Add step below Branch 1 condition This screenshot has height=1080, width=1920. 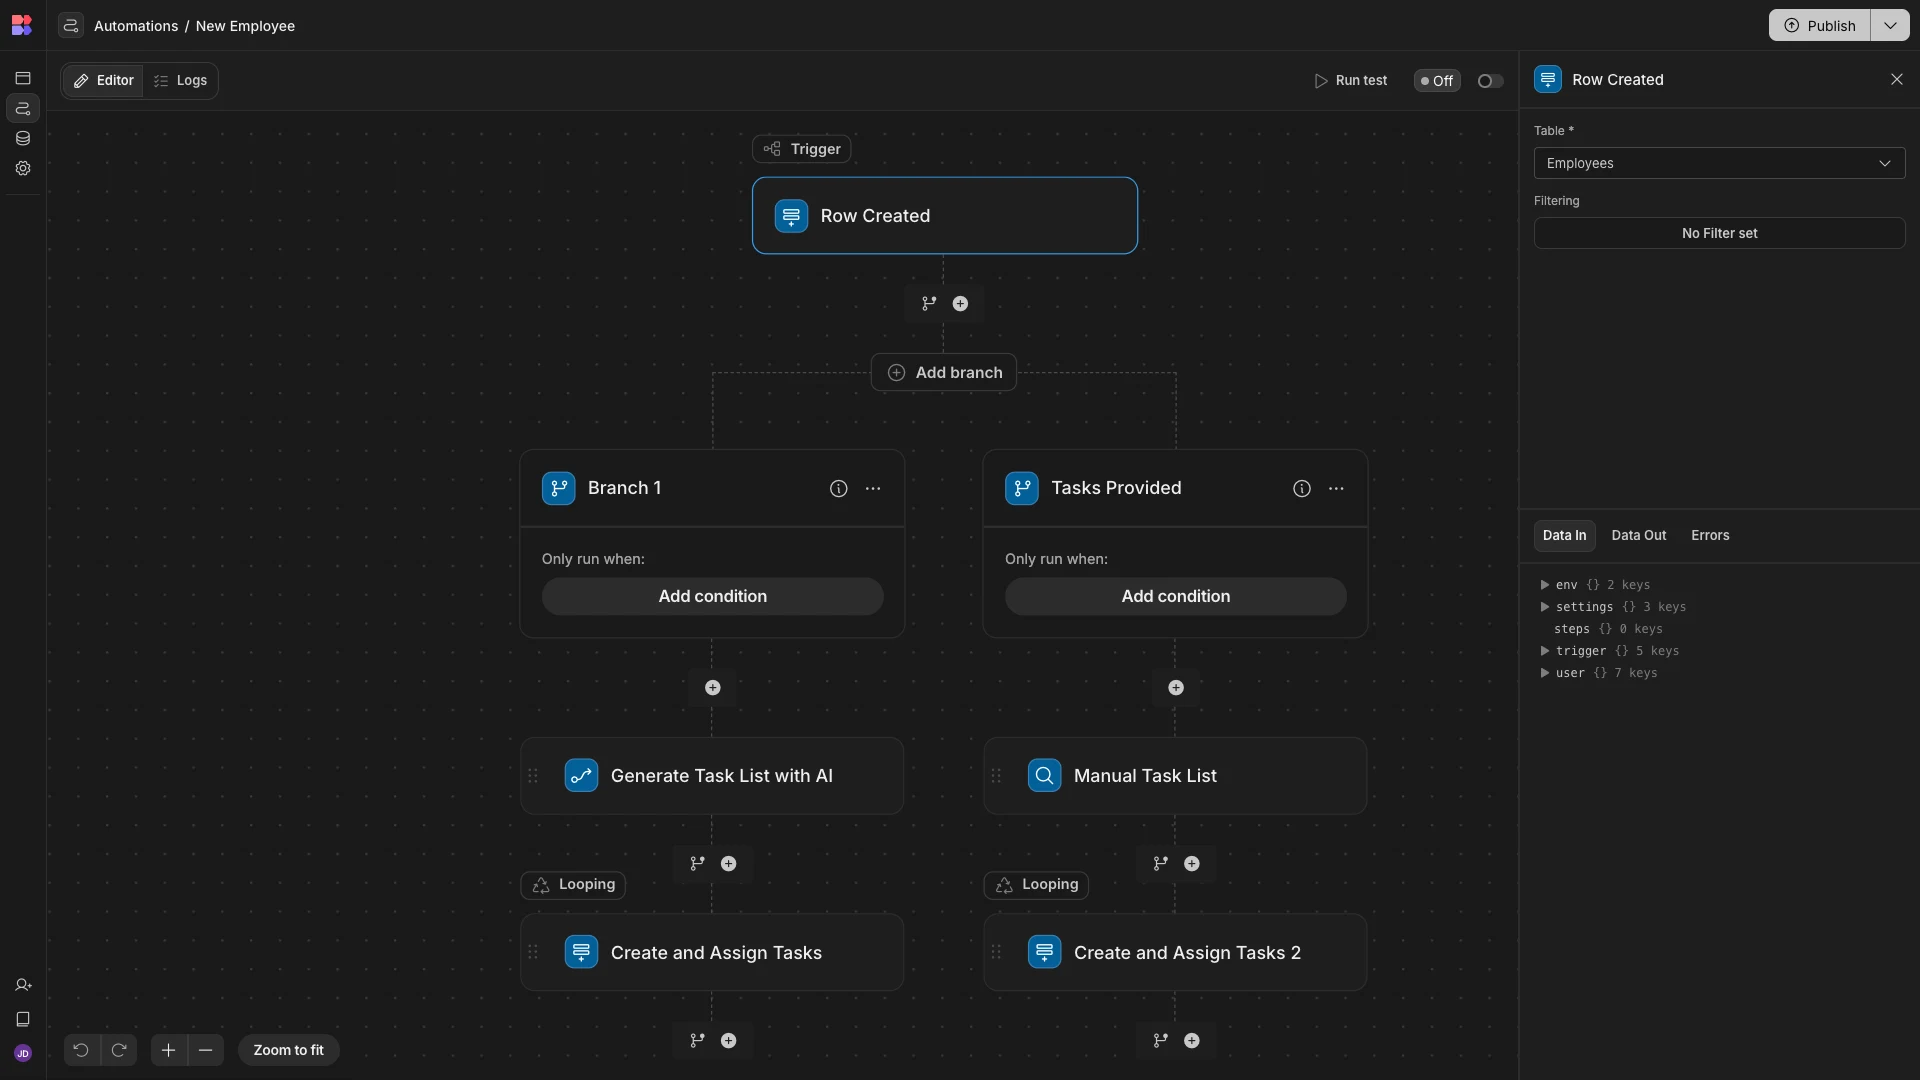click(712, 688)
